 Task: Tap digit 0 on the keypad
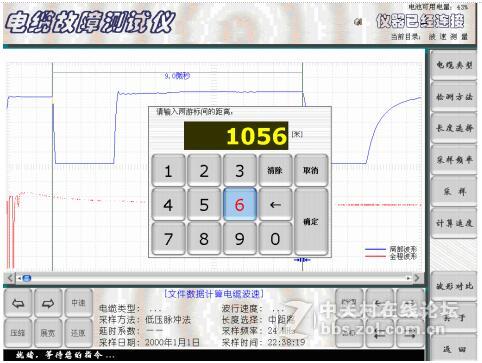275,239
